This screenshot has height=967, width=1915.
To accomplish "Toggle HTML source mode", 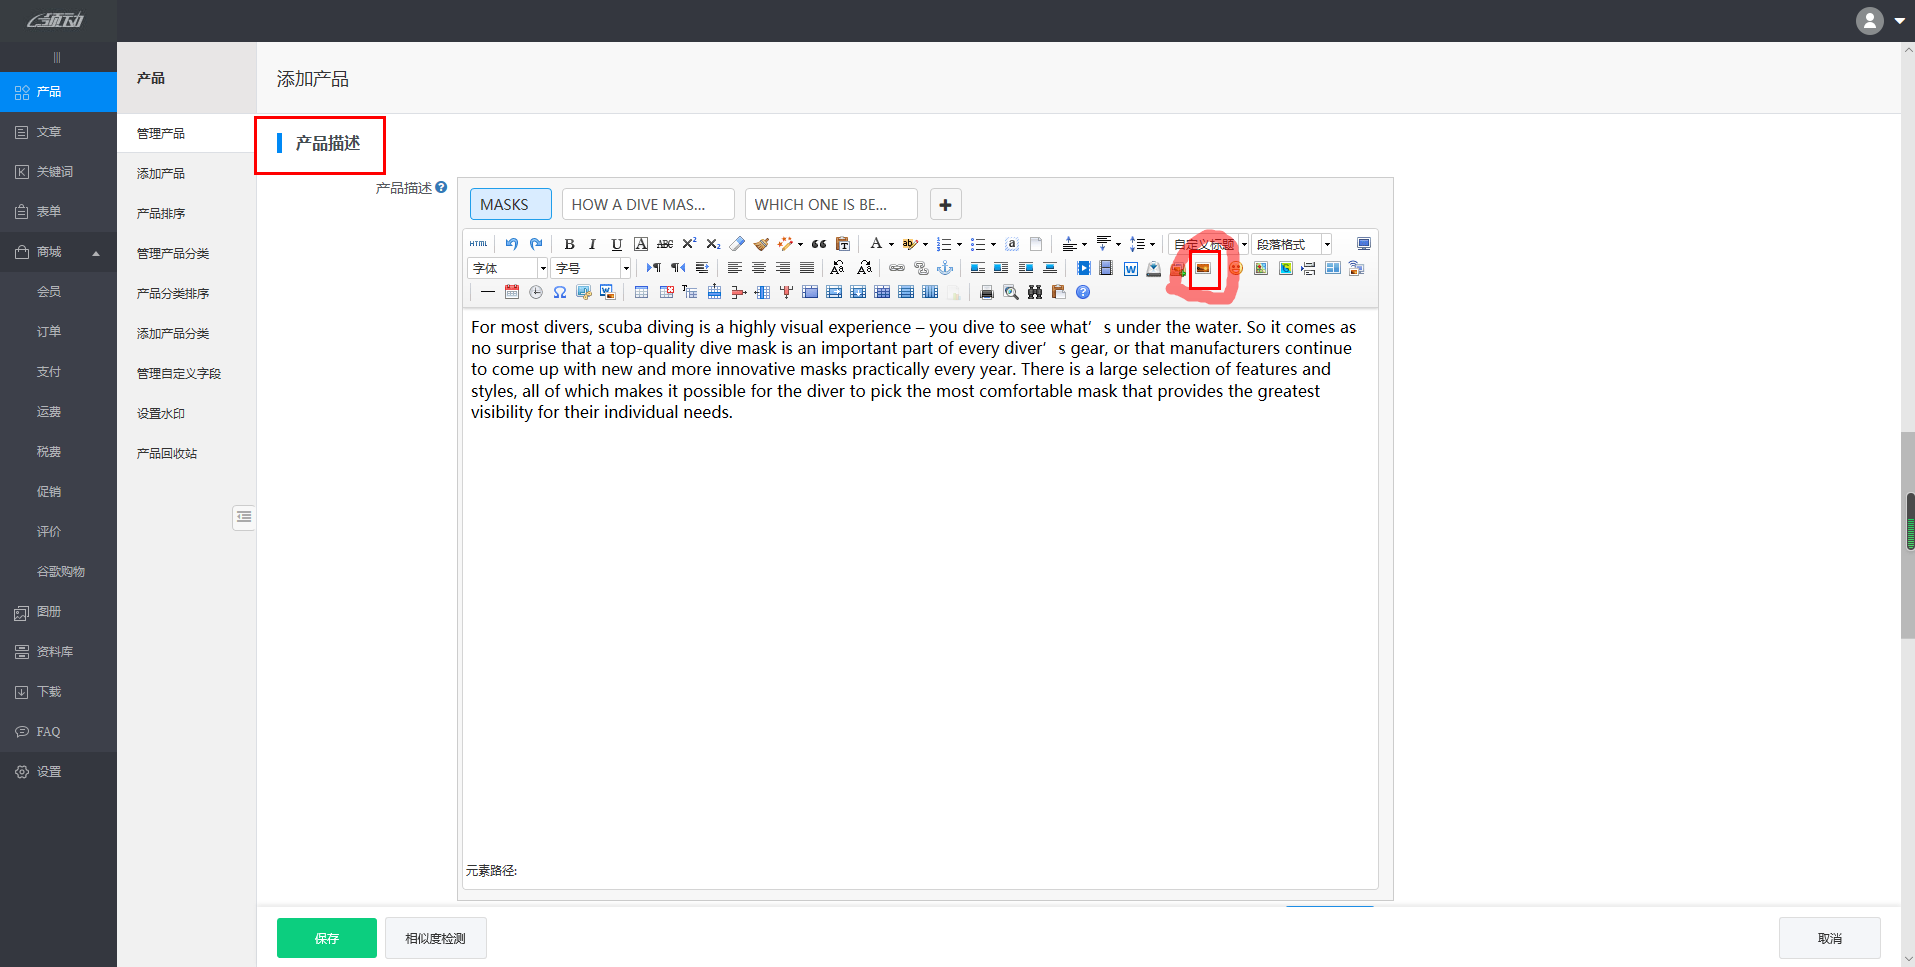I will click(479, 244).
